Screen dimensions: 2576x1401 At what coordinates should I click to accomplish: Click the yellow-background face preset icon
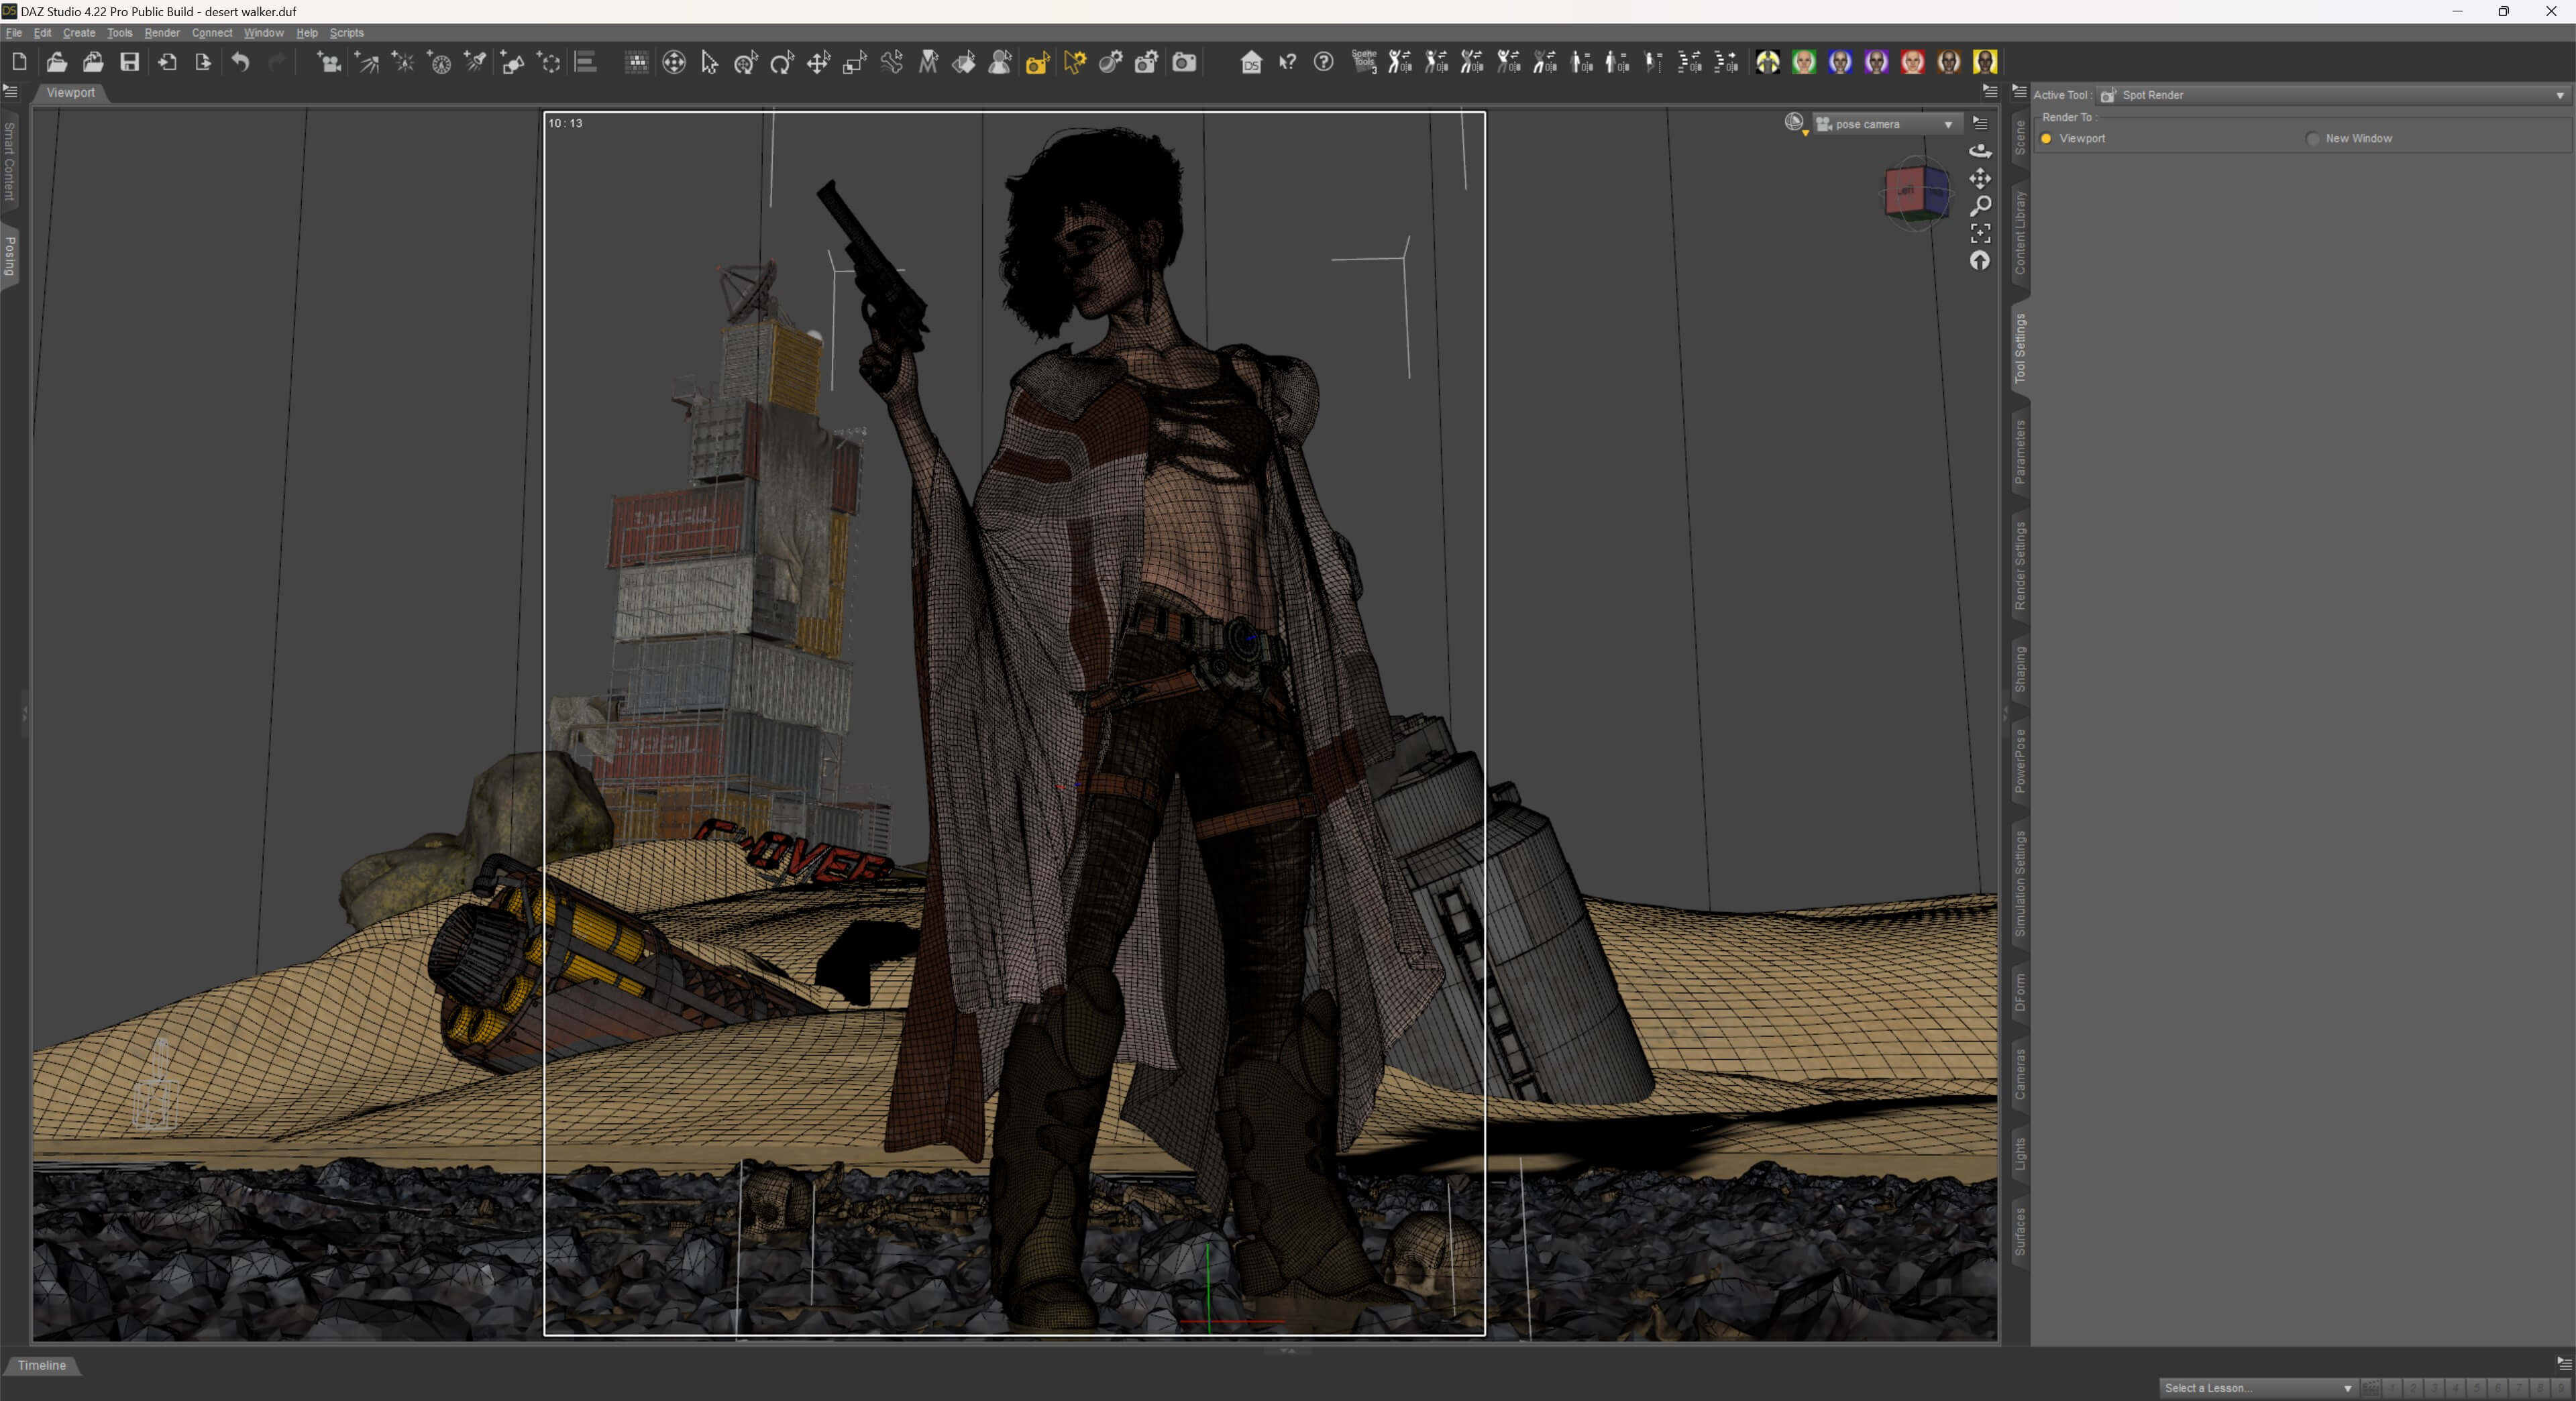point(1985,62)
